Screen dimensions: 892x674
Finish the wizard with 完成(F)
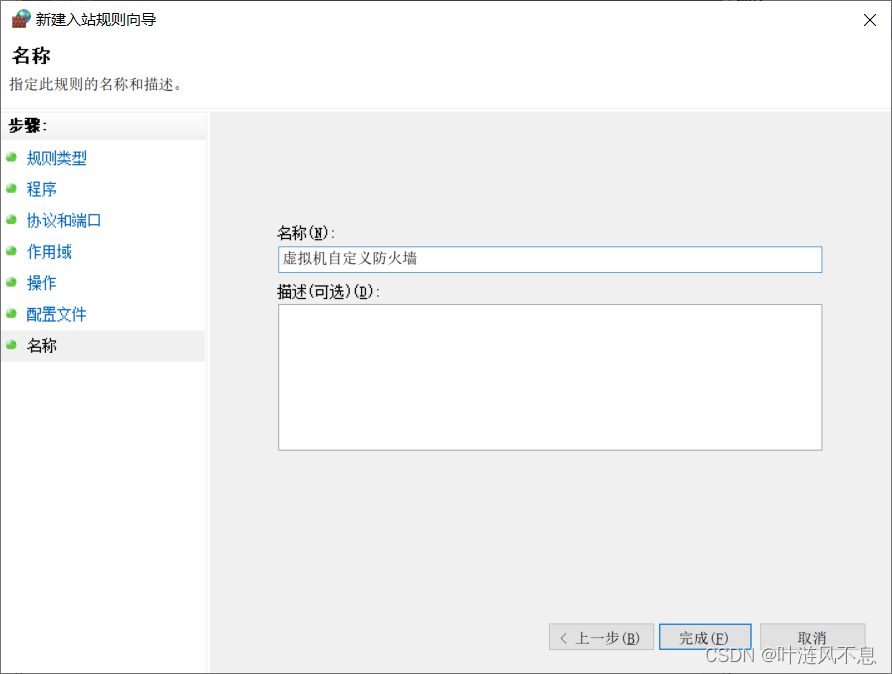[x=705, y=637]
